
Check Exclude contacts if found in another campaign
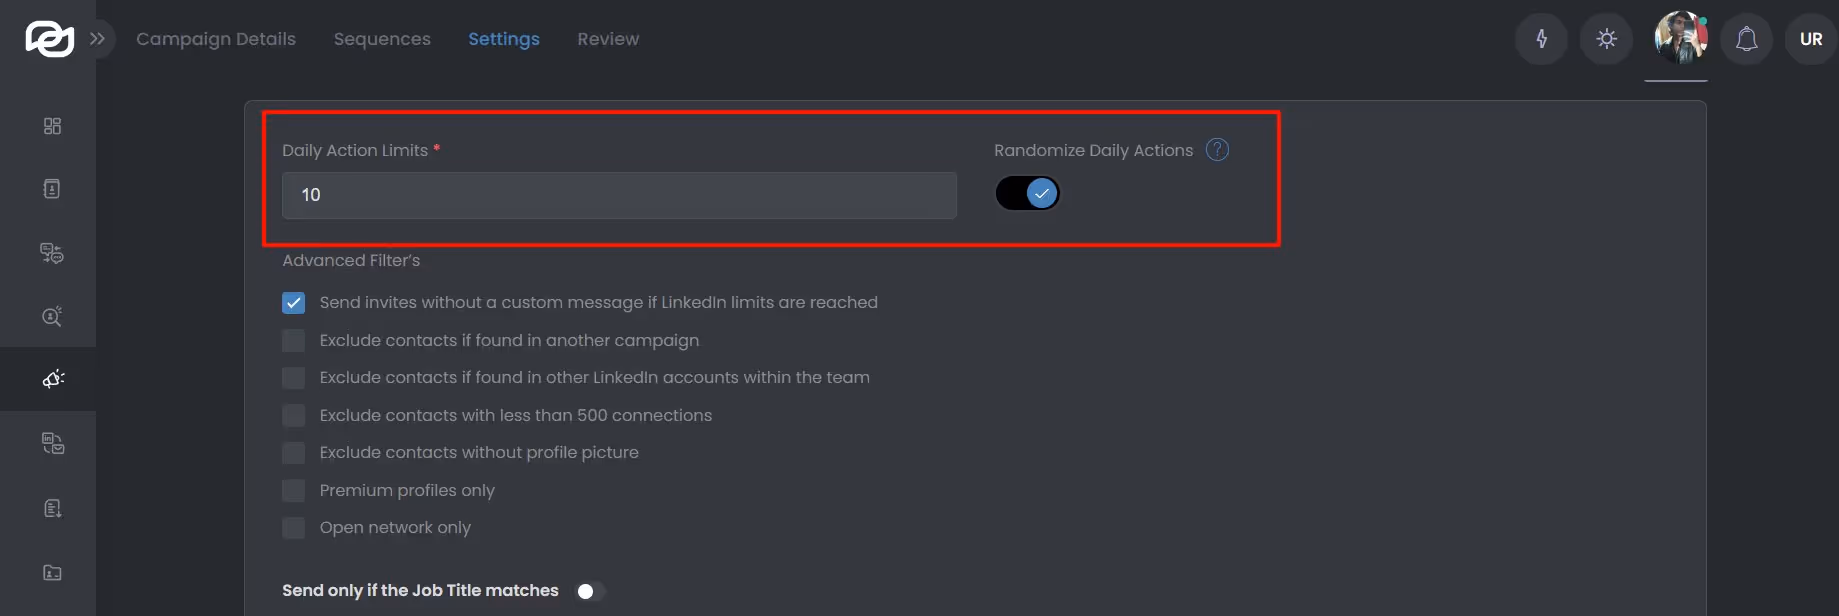[293, 340]
